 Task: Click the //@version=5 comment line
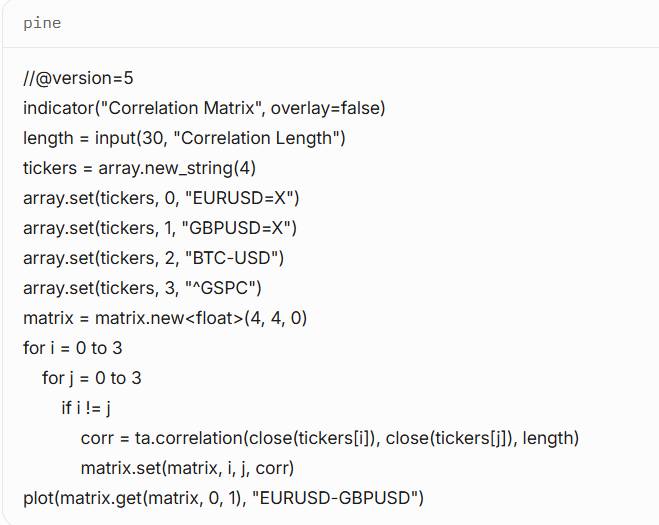(x=78, y=78)
